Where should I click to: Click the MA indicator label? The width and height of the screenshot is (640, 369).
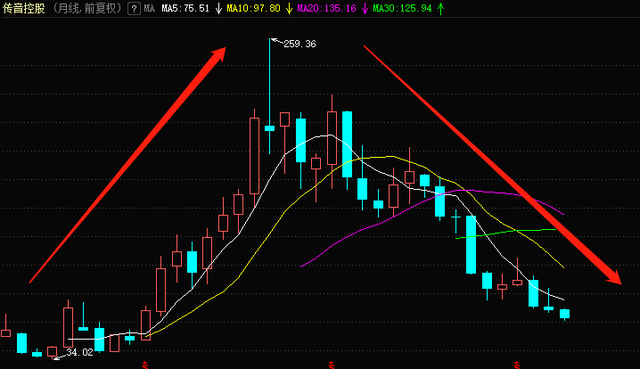(x=149, y=8)
